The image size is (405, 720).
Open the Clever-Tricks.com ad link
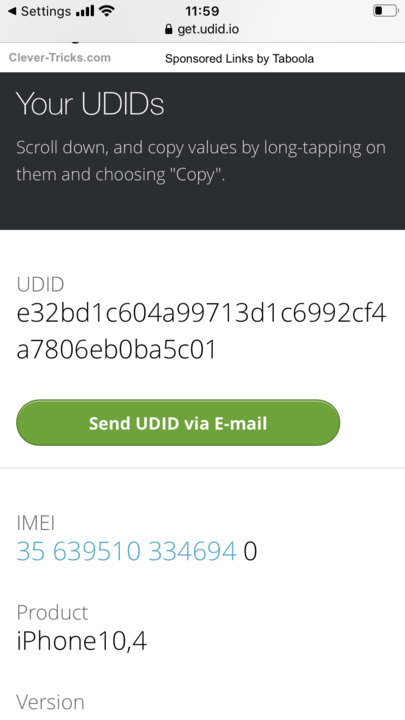pos(60,58)
